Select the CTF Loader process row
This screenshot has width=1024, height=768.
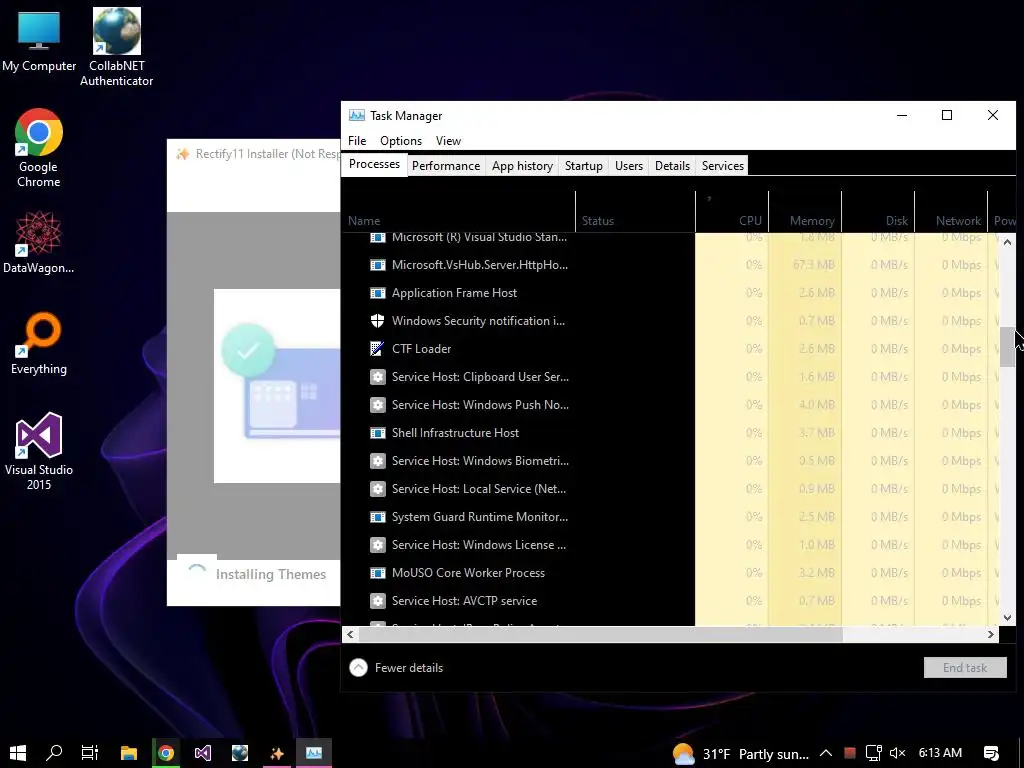pyautogui.click(x=670, y=349)
